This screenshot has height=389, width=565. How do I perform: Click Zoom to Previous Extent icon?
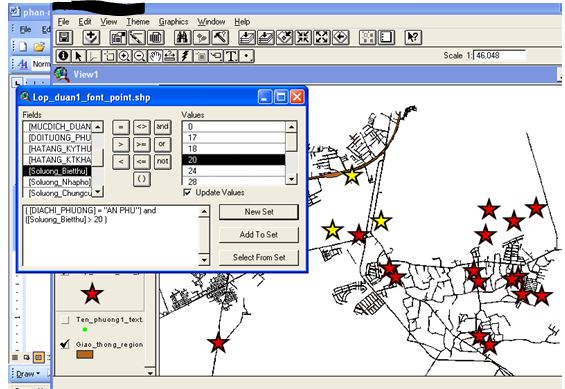tap(341, 37)
